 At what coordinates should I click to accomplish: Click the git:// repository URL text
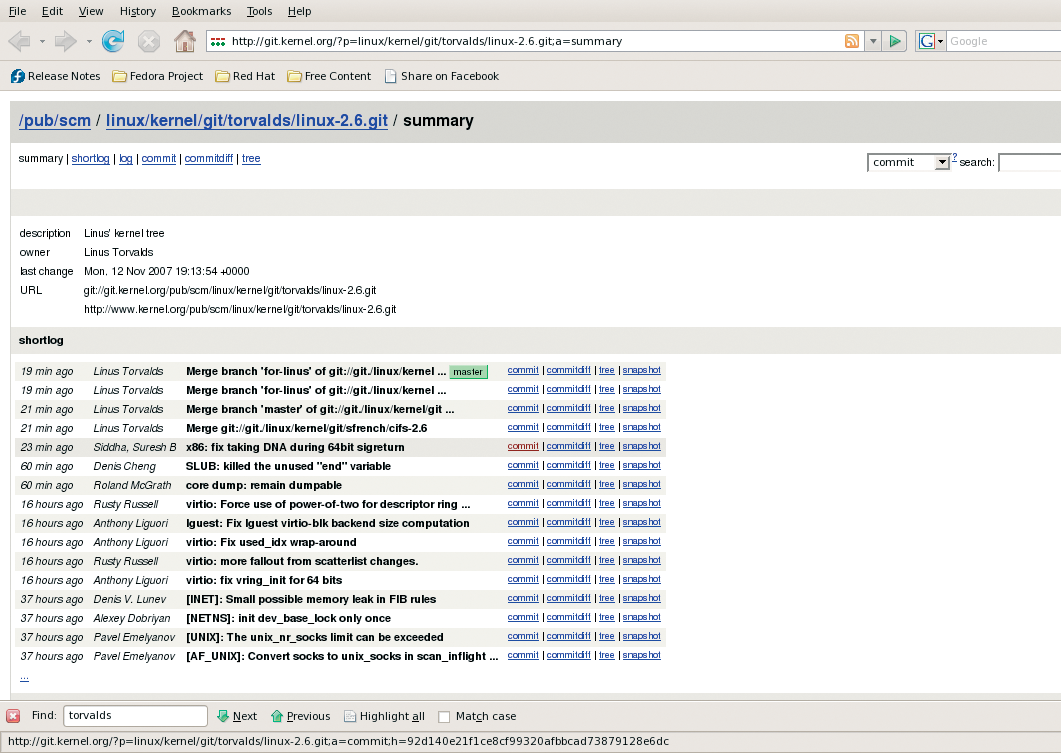230,290
